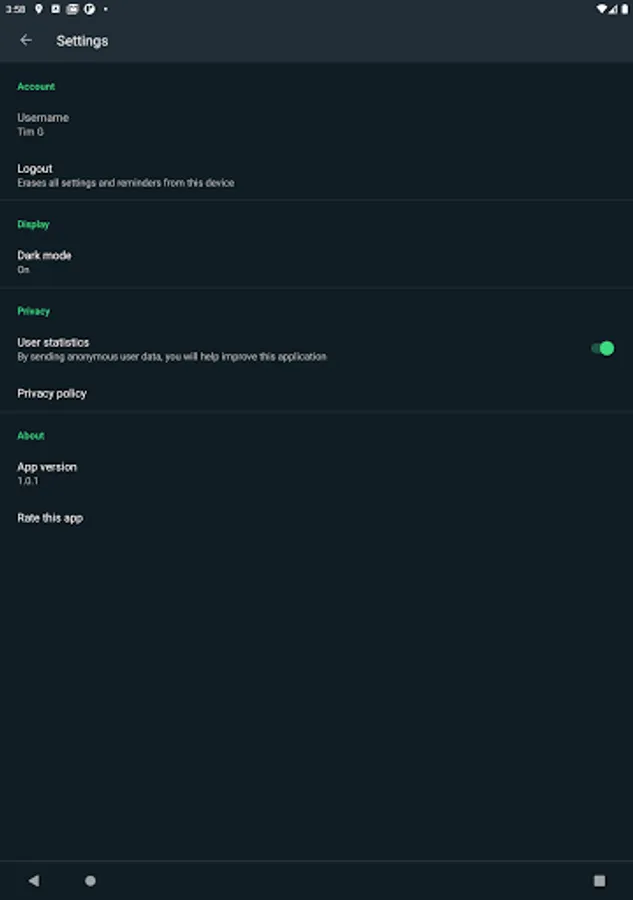
Task: Tap the App version 1.0.1 entry
Action: click(47, 473)
